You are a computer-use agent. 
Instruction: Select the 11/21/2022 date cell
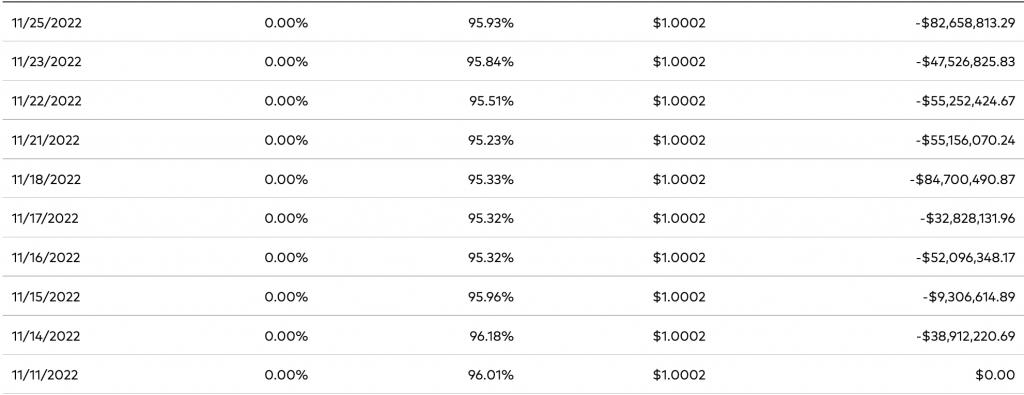pos(46,140)
